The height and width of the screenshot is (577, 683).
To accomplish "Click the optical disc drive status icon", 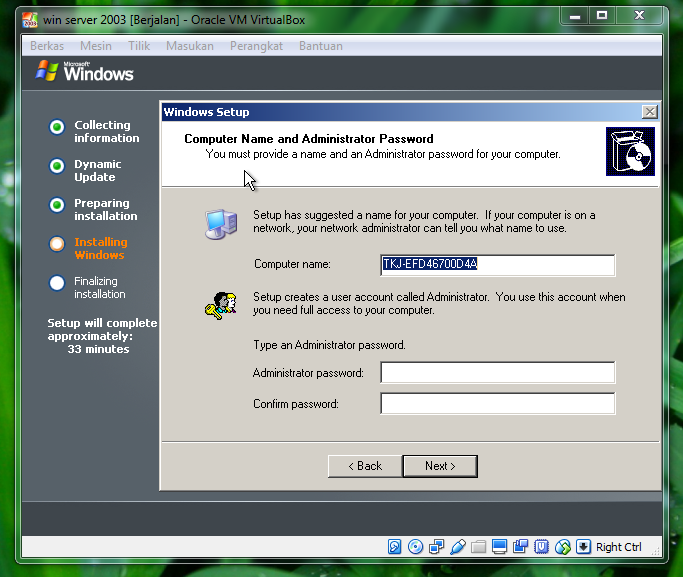I will (x=415, y=547).
